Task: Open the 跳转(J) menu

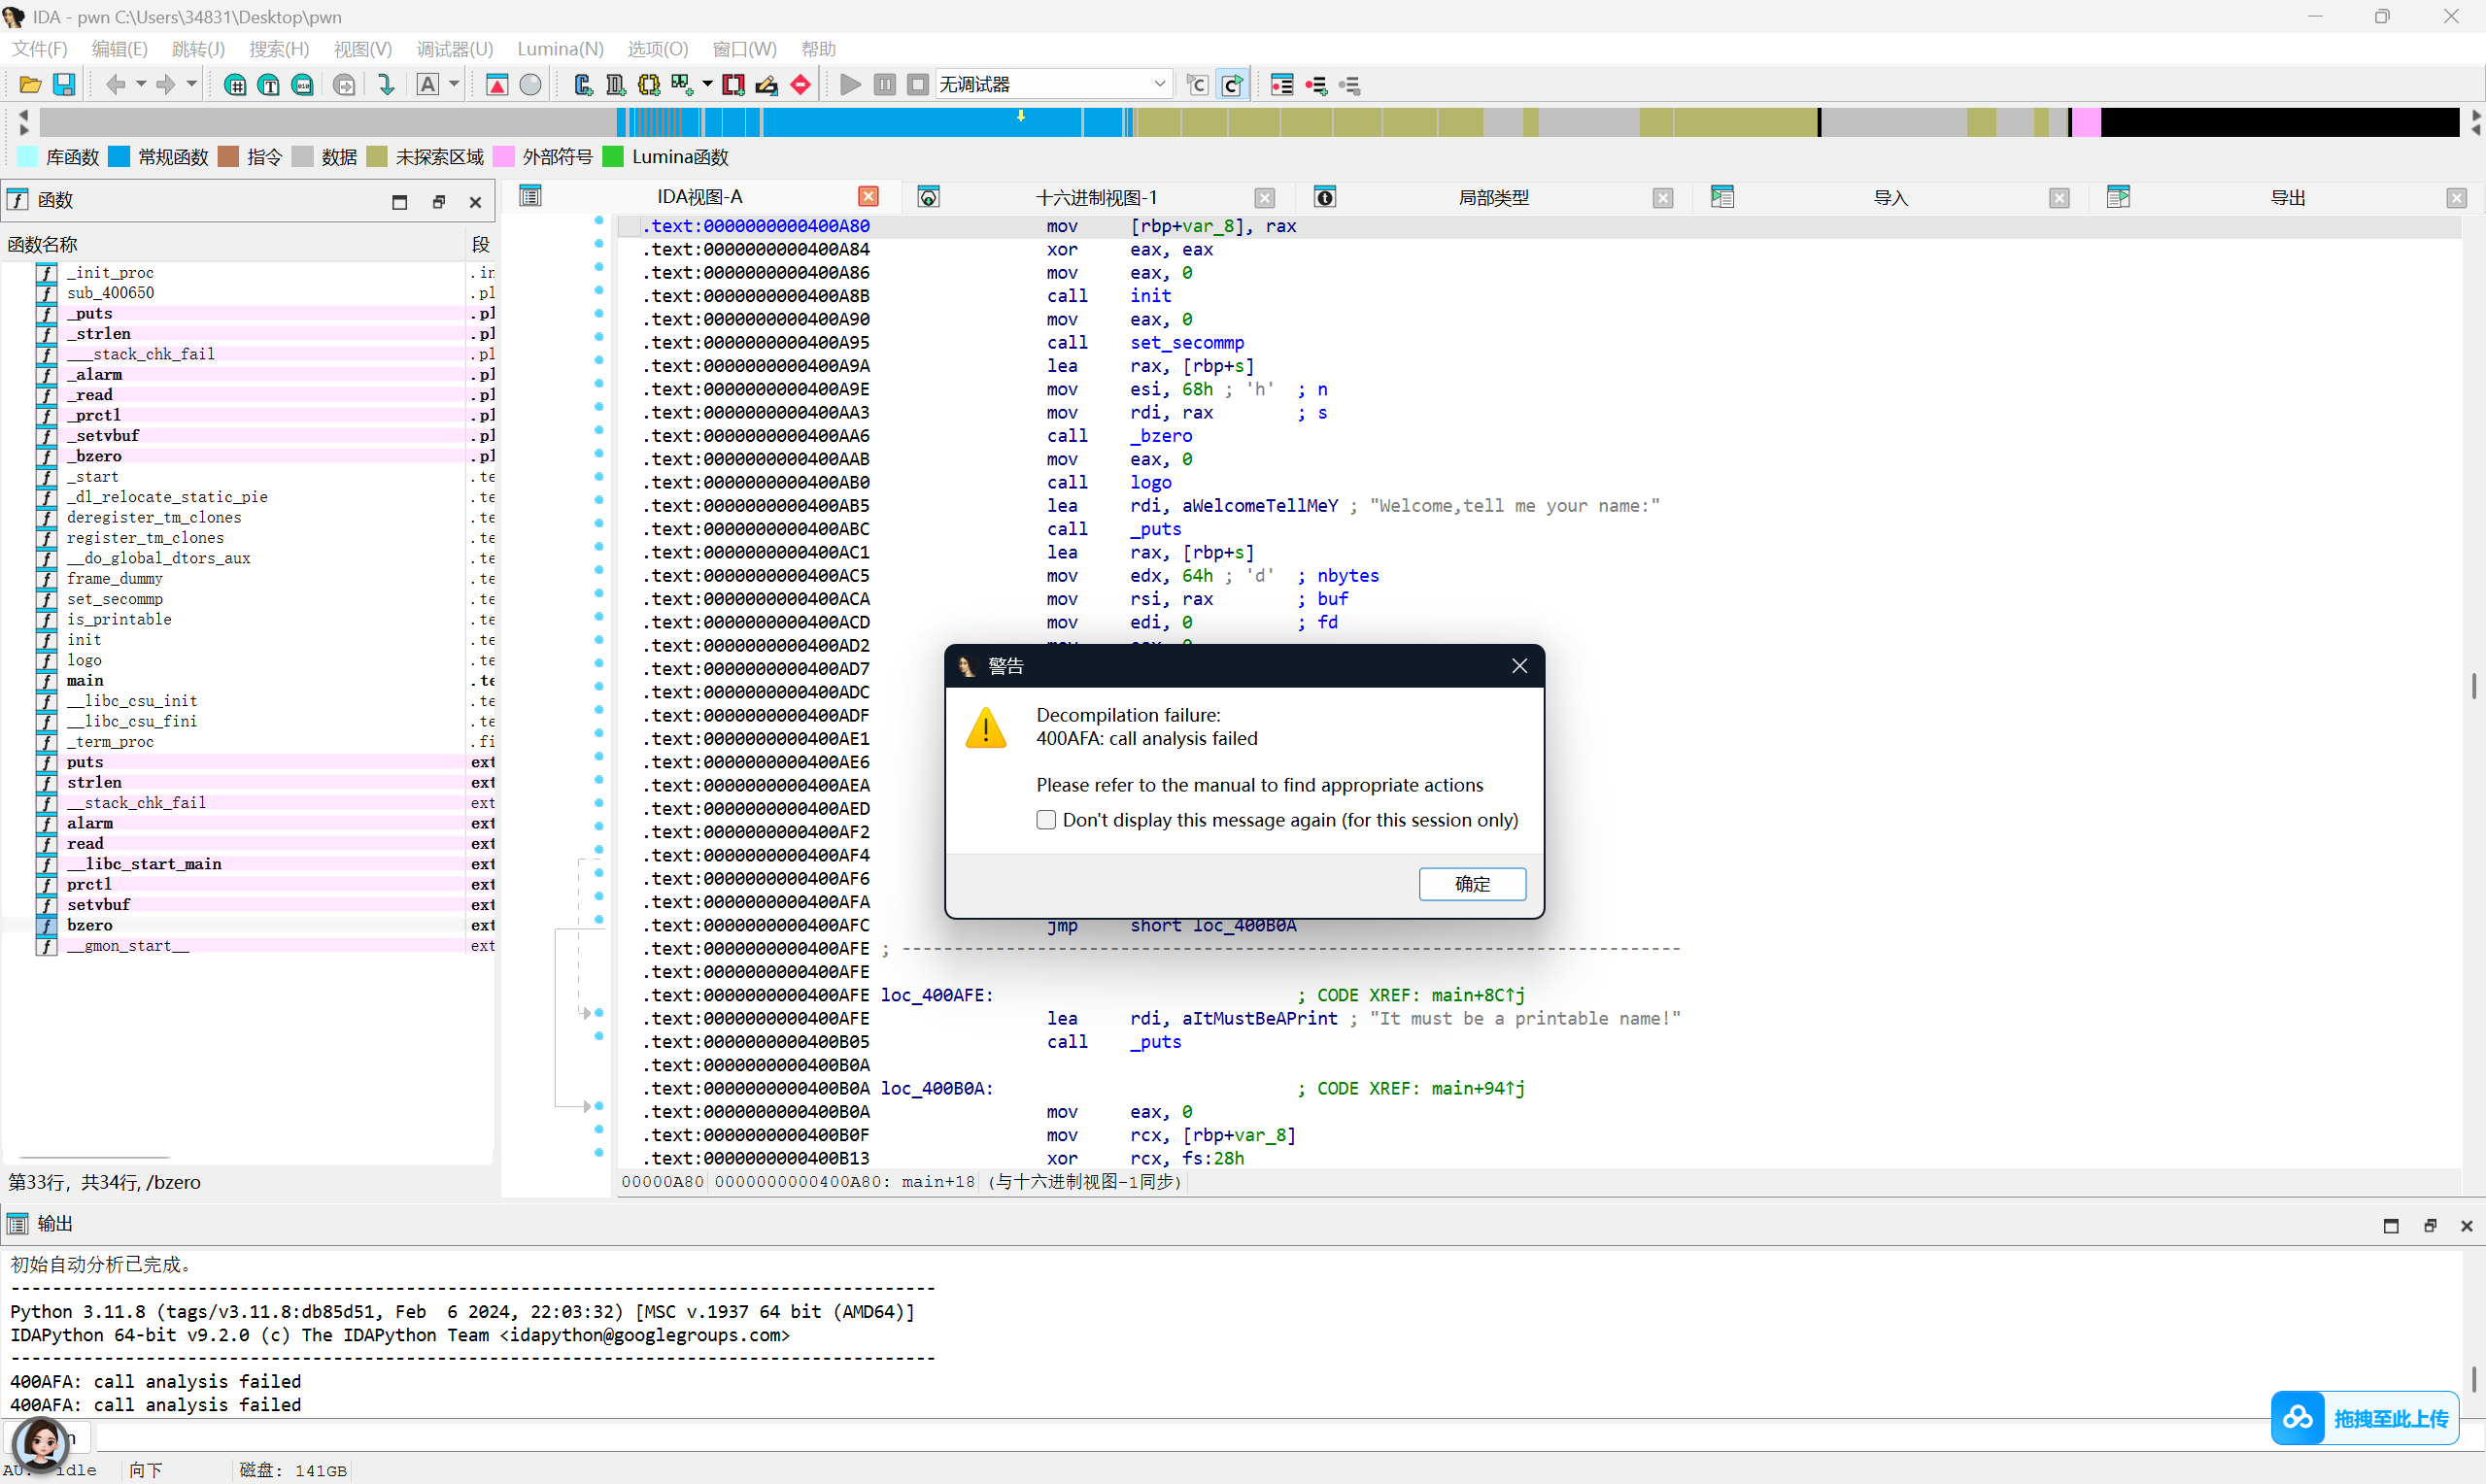Action: click(198, 49)
